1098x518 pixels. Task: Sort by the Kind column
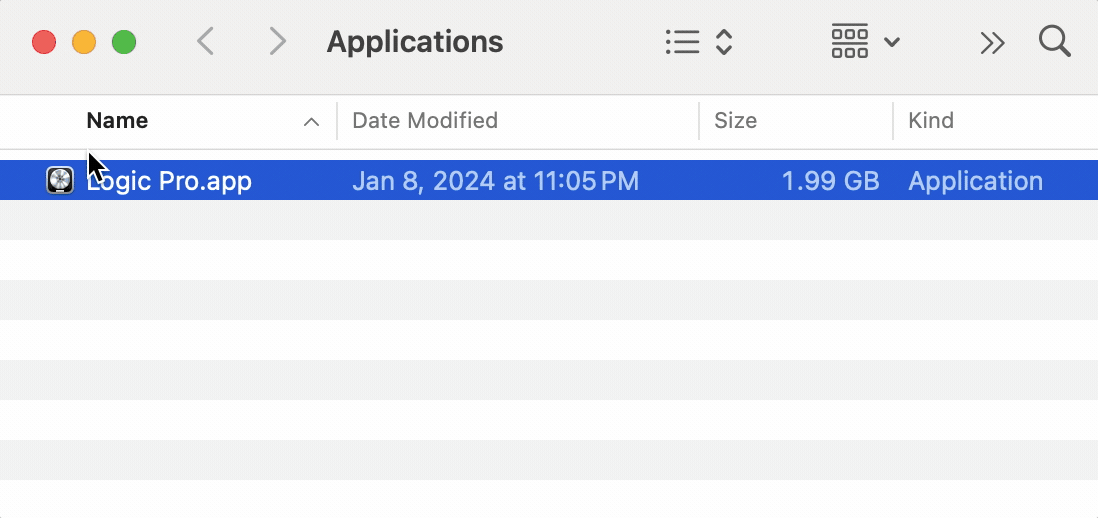coord(931,120)
